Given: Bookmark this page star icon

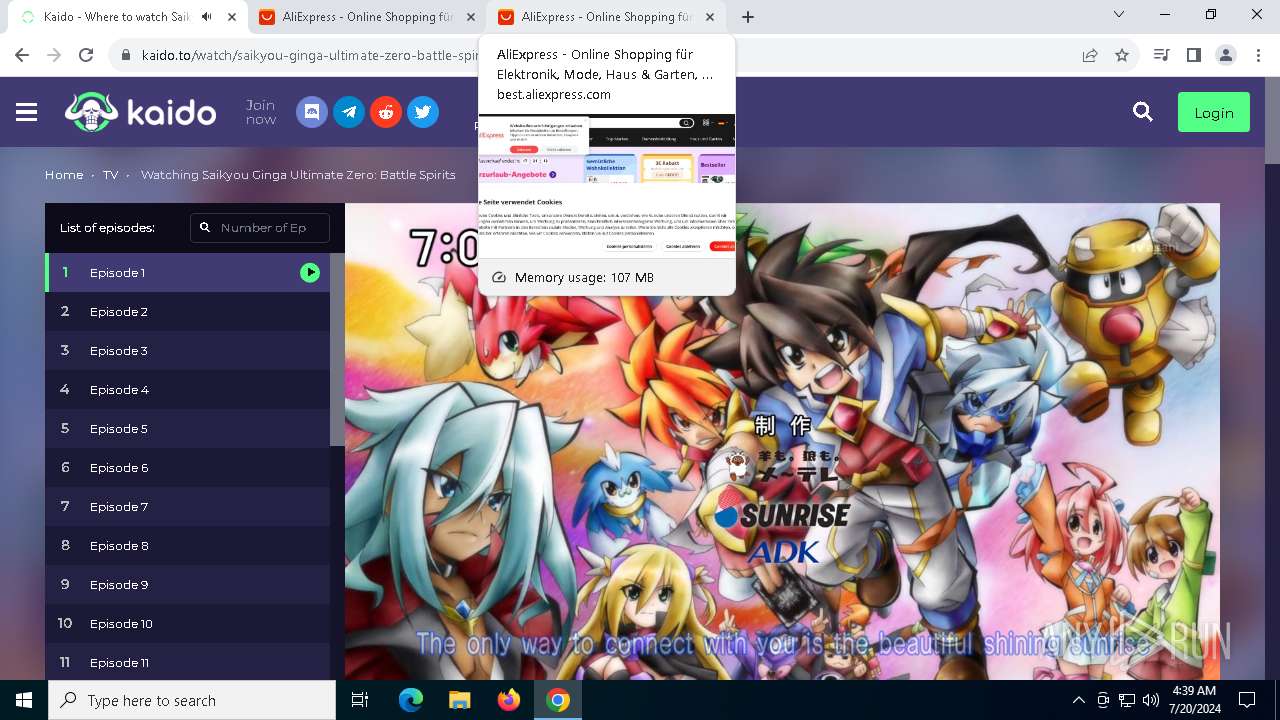Looking at the screenshot, I should [x=1122, y=55].
